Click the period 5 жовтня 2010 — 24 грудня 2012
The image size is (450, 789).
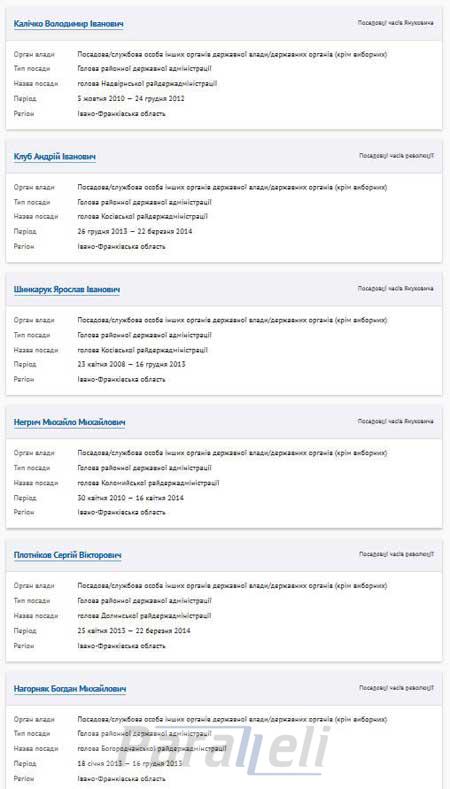click(131, 99)
